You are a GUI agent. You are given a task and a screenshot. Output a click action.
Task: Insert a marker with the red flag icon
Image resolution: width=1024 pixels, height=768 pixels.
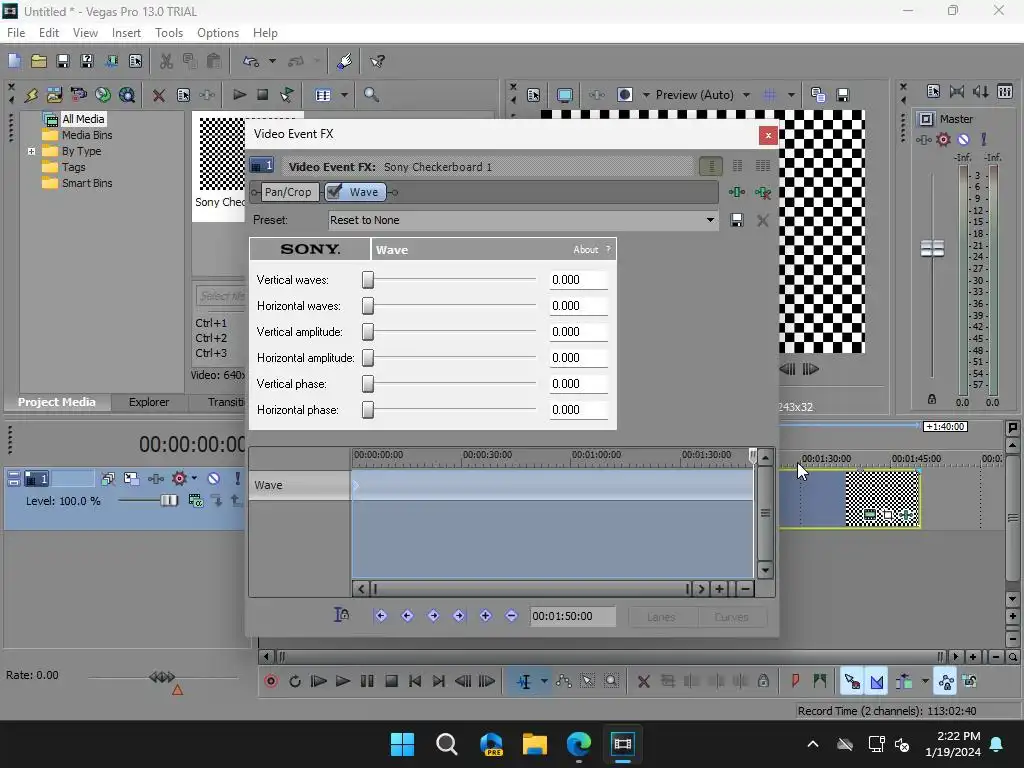pos(795,681)
